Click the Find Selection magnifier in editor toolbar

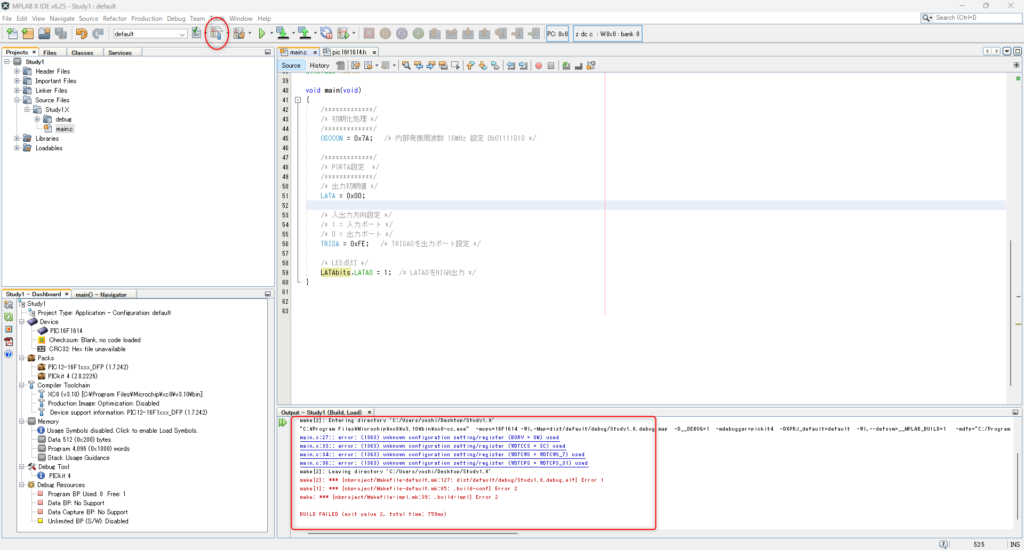(x=407, y=65)
